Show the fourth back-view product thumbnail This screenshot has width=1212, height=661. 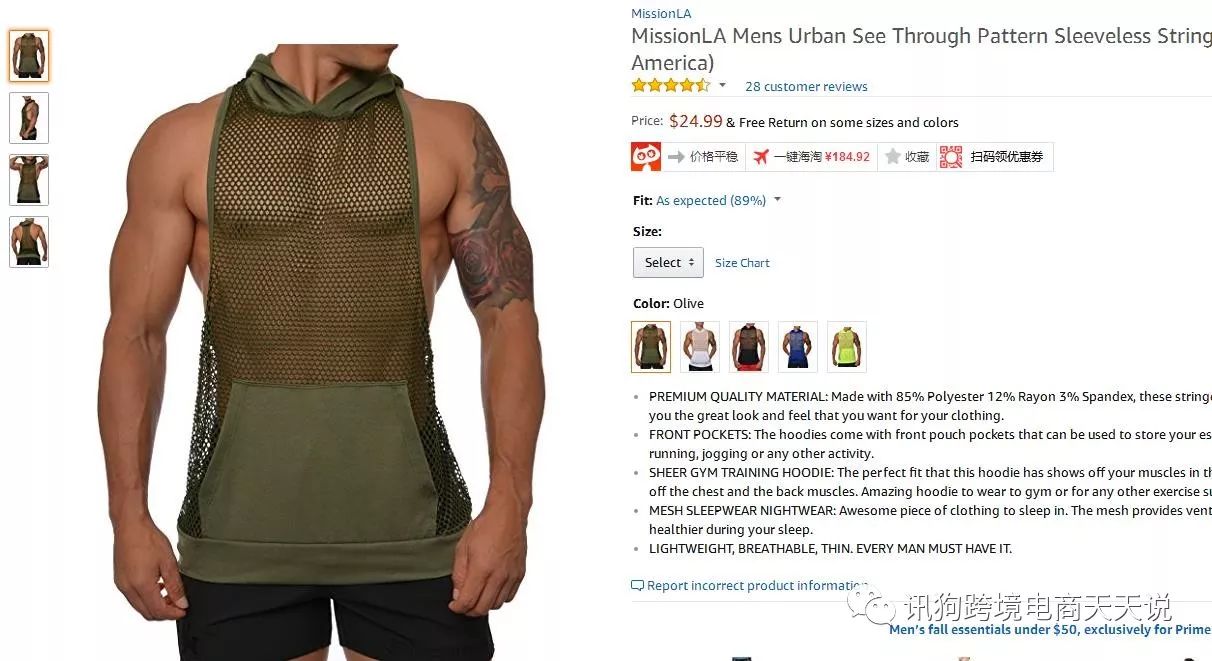29,242
